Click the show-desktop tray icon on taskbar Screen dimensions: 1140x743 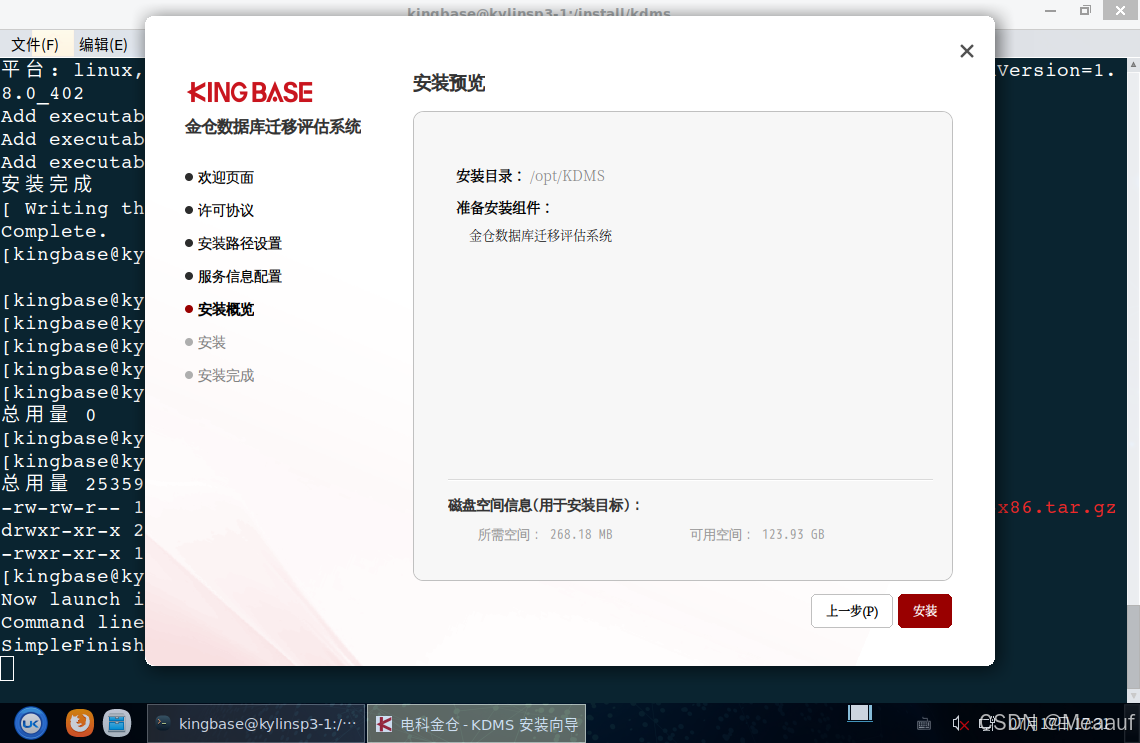pos(860,713)
